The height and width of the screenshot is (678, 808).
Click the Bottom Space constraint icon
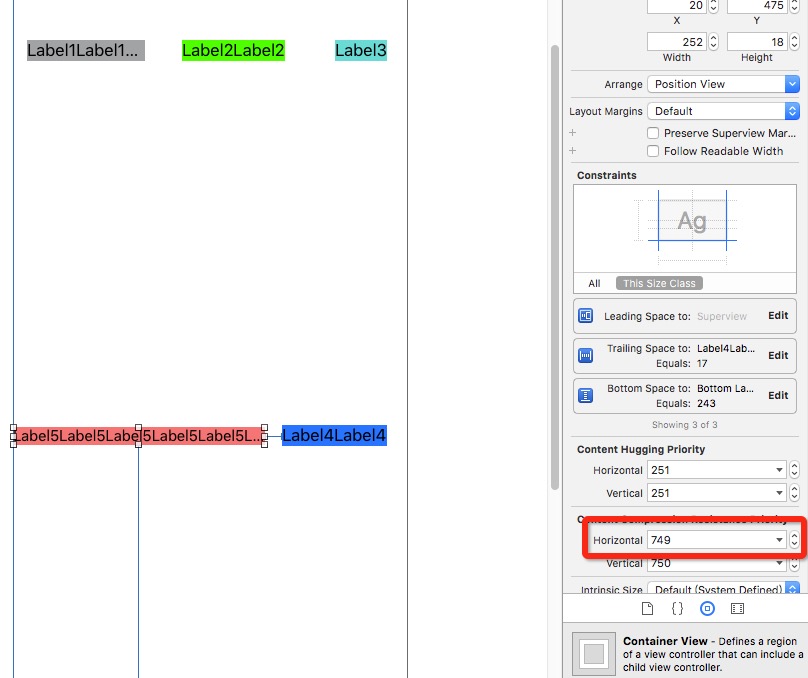tap(586, 395)
